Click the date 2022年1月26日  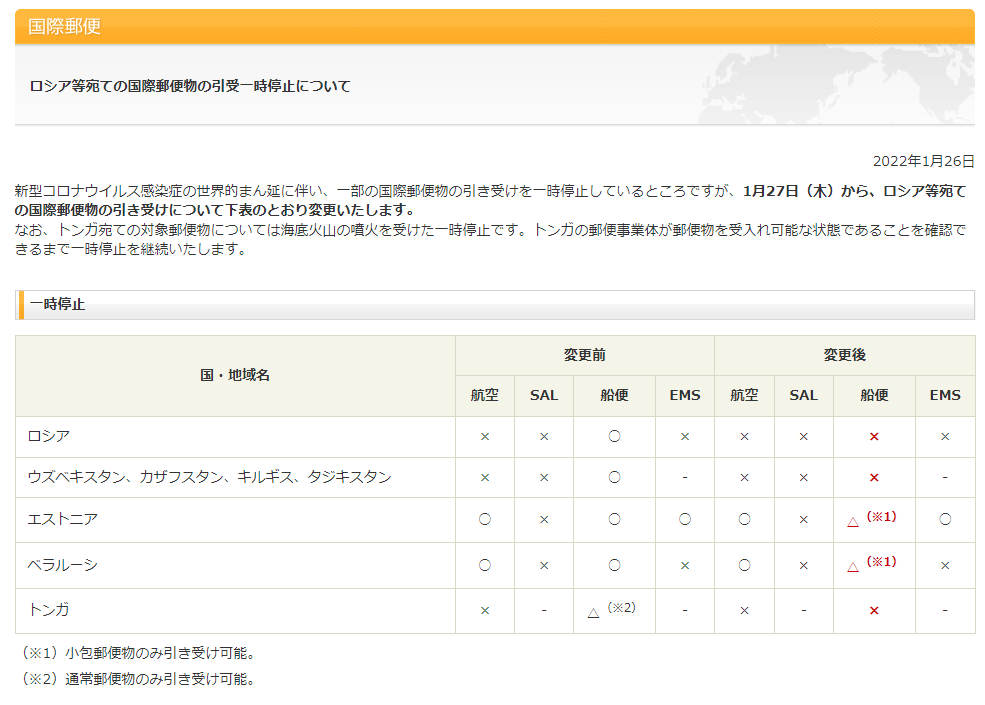923,161
